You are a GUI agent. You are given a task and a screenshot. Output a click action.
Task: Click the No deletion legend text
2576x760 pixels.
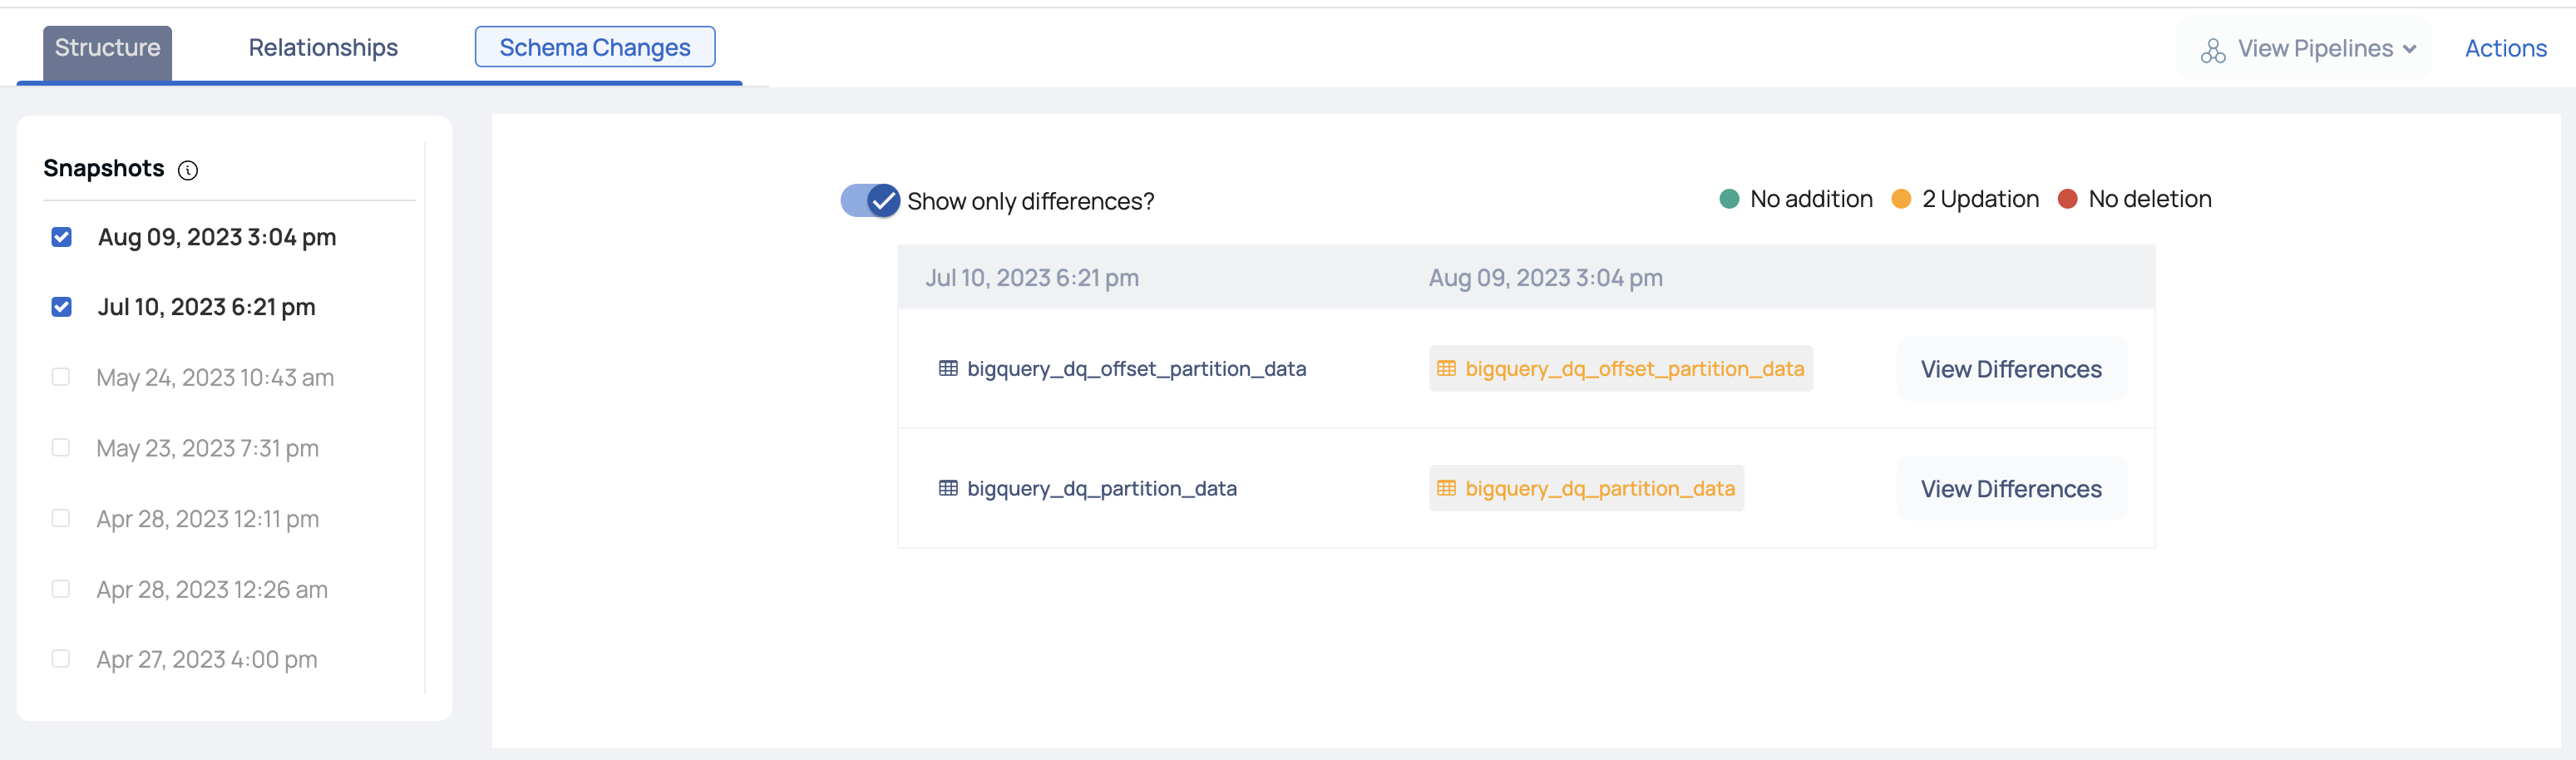pos(2150,199)
